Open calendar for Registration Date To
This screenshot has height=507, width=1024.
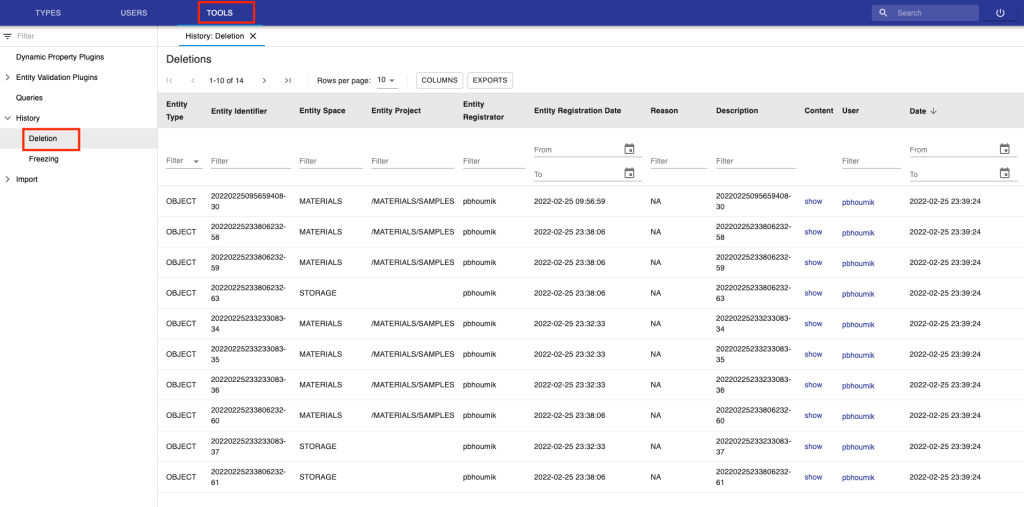629,173
